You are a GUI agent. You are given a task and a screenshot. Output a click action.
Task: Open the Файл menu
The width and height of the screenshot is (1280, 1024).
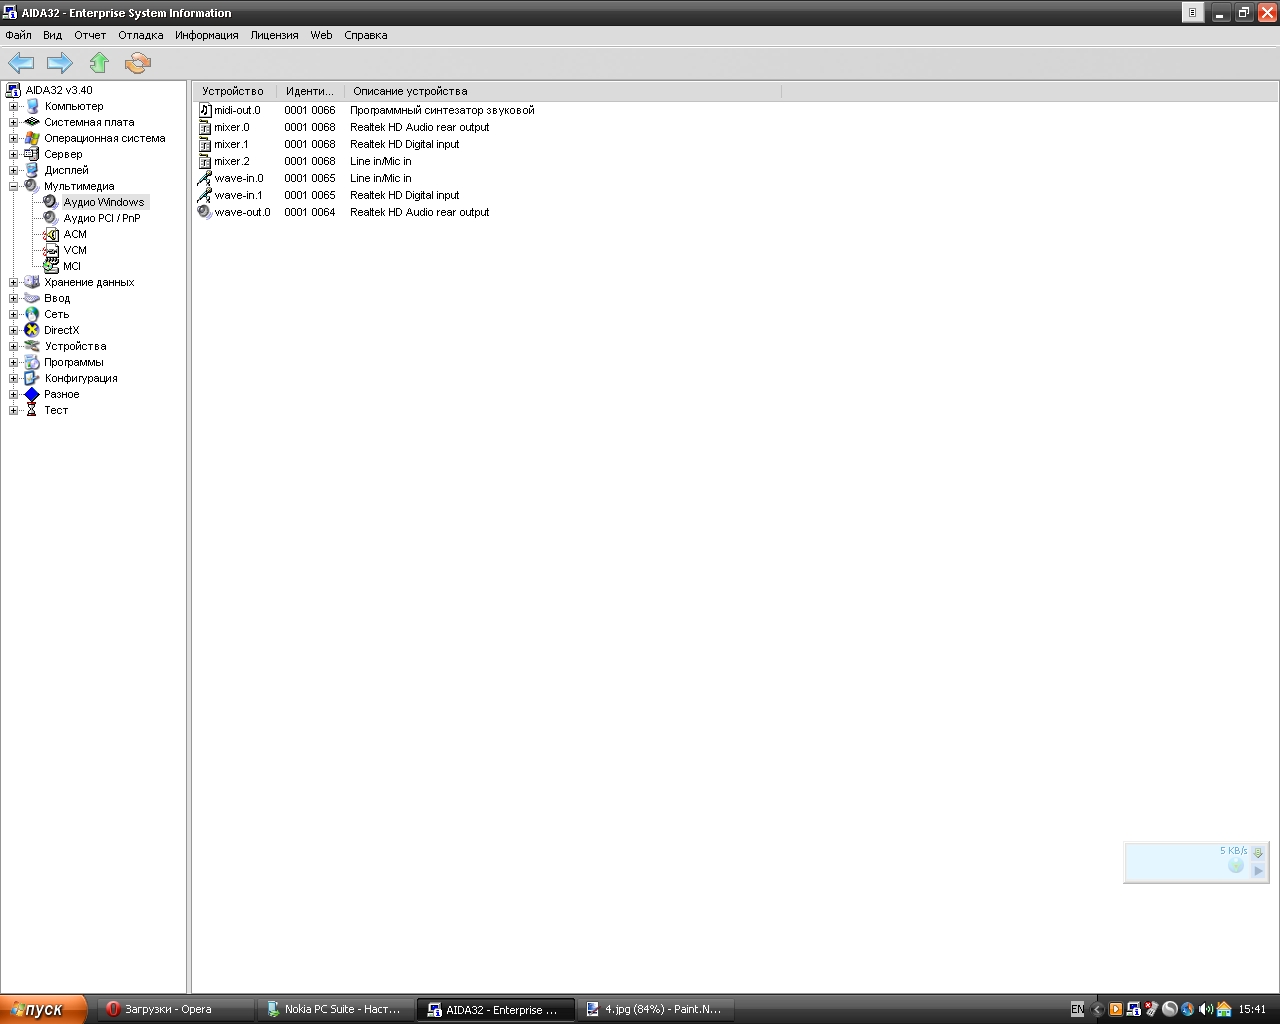coord(18,35)
